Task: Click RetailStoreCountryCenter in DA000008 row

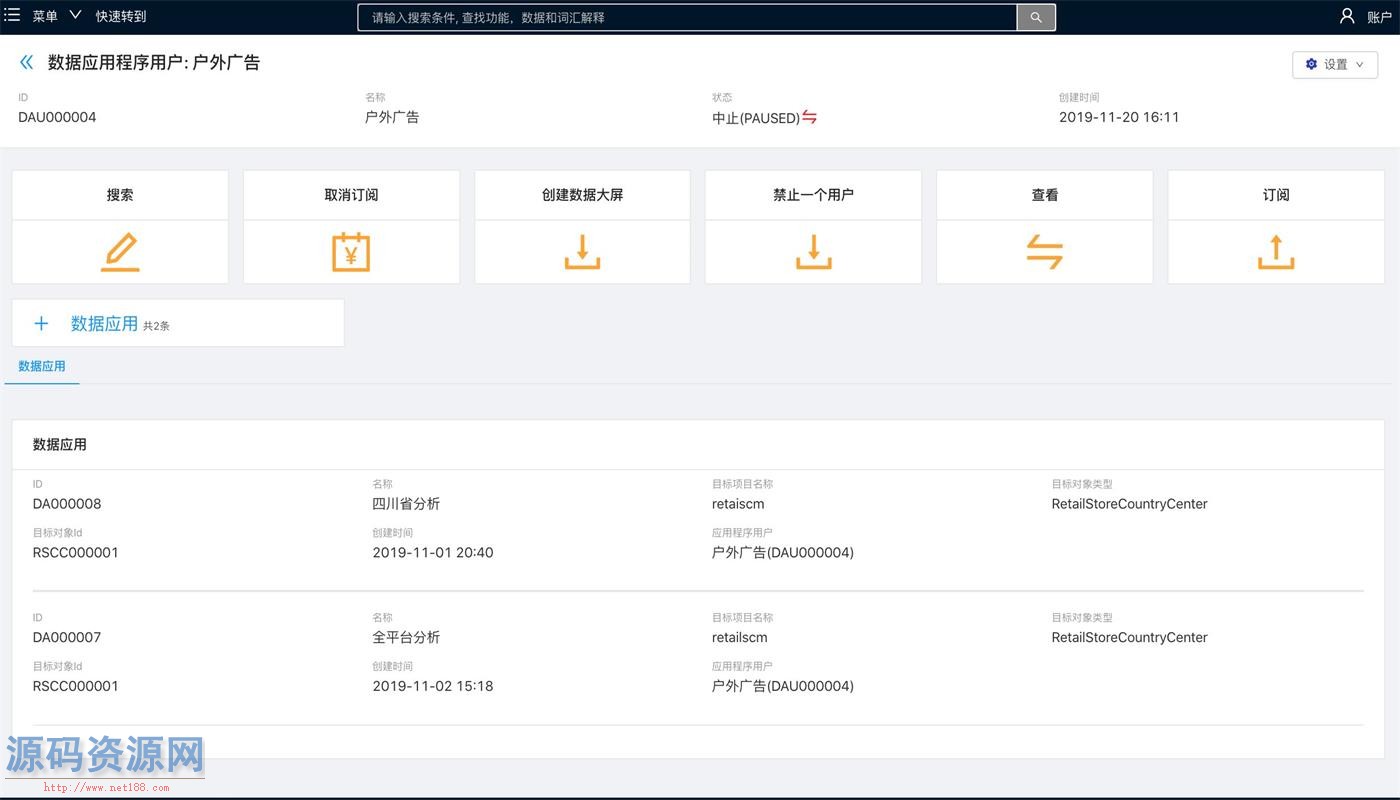Action: [1130, 504]
